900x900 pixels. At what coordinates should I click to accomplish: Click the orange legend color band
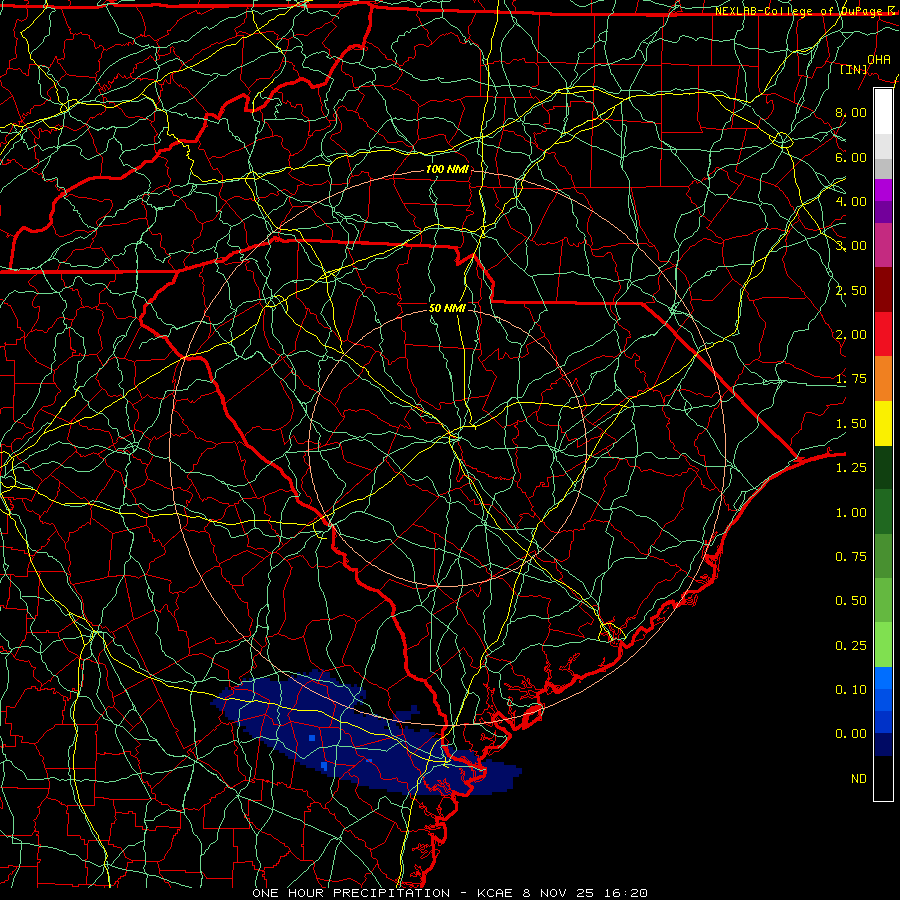tap(883, 379)
